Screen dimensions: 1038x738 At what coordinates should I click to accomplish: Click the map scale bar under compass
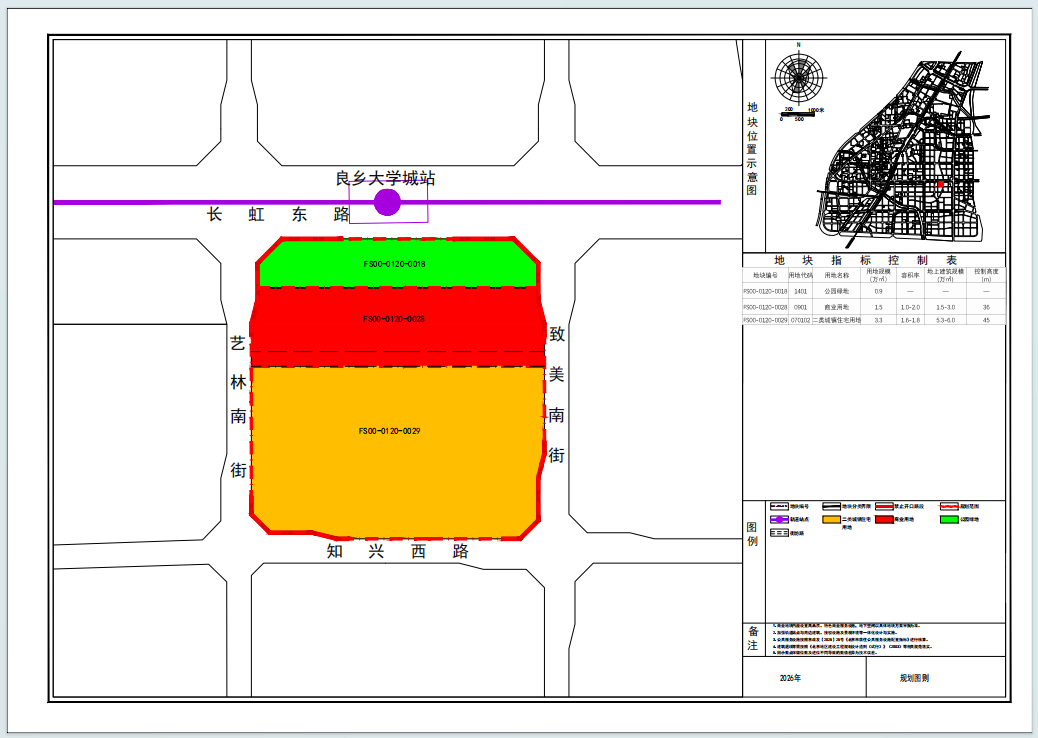coord(798,115)
